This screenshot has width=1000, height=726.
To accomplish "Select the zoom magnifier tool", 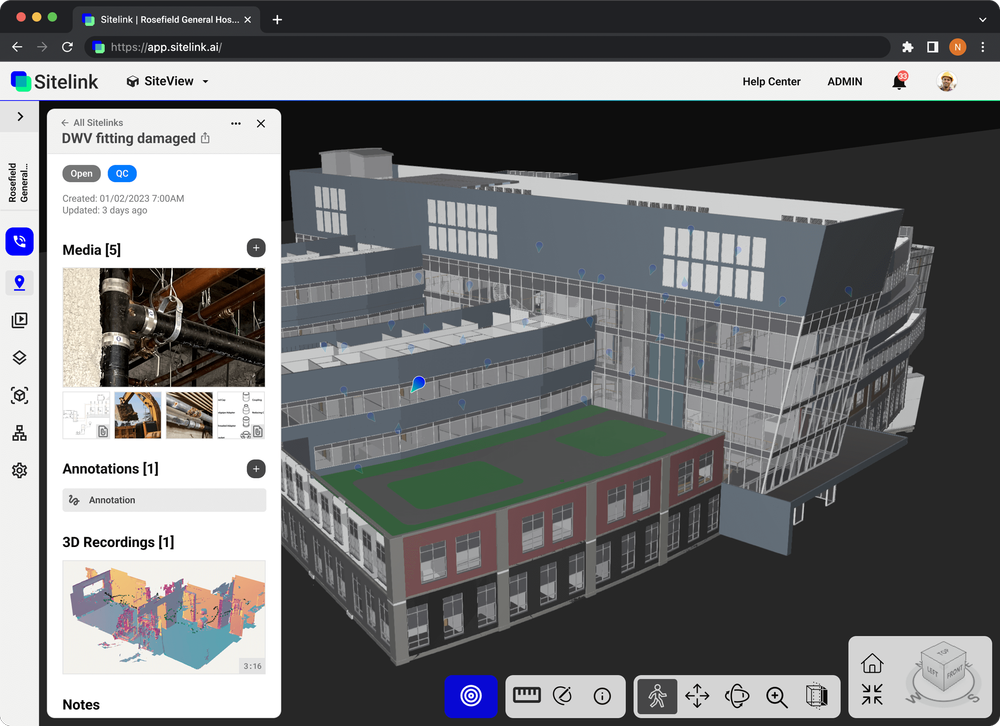I will [x=777, y=696].
